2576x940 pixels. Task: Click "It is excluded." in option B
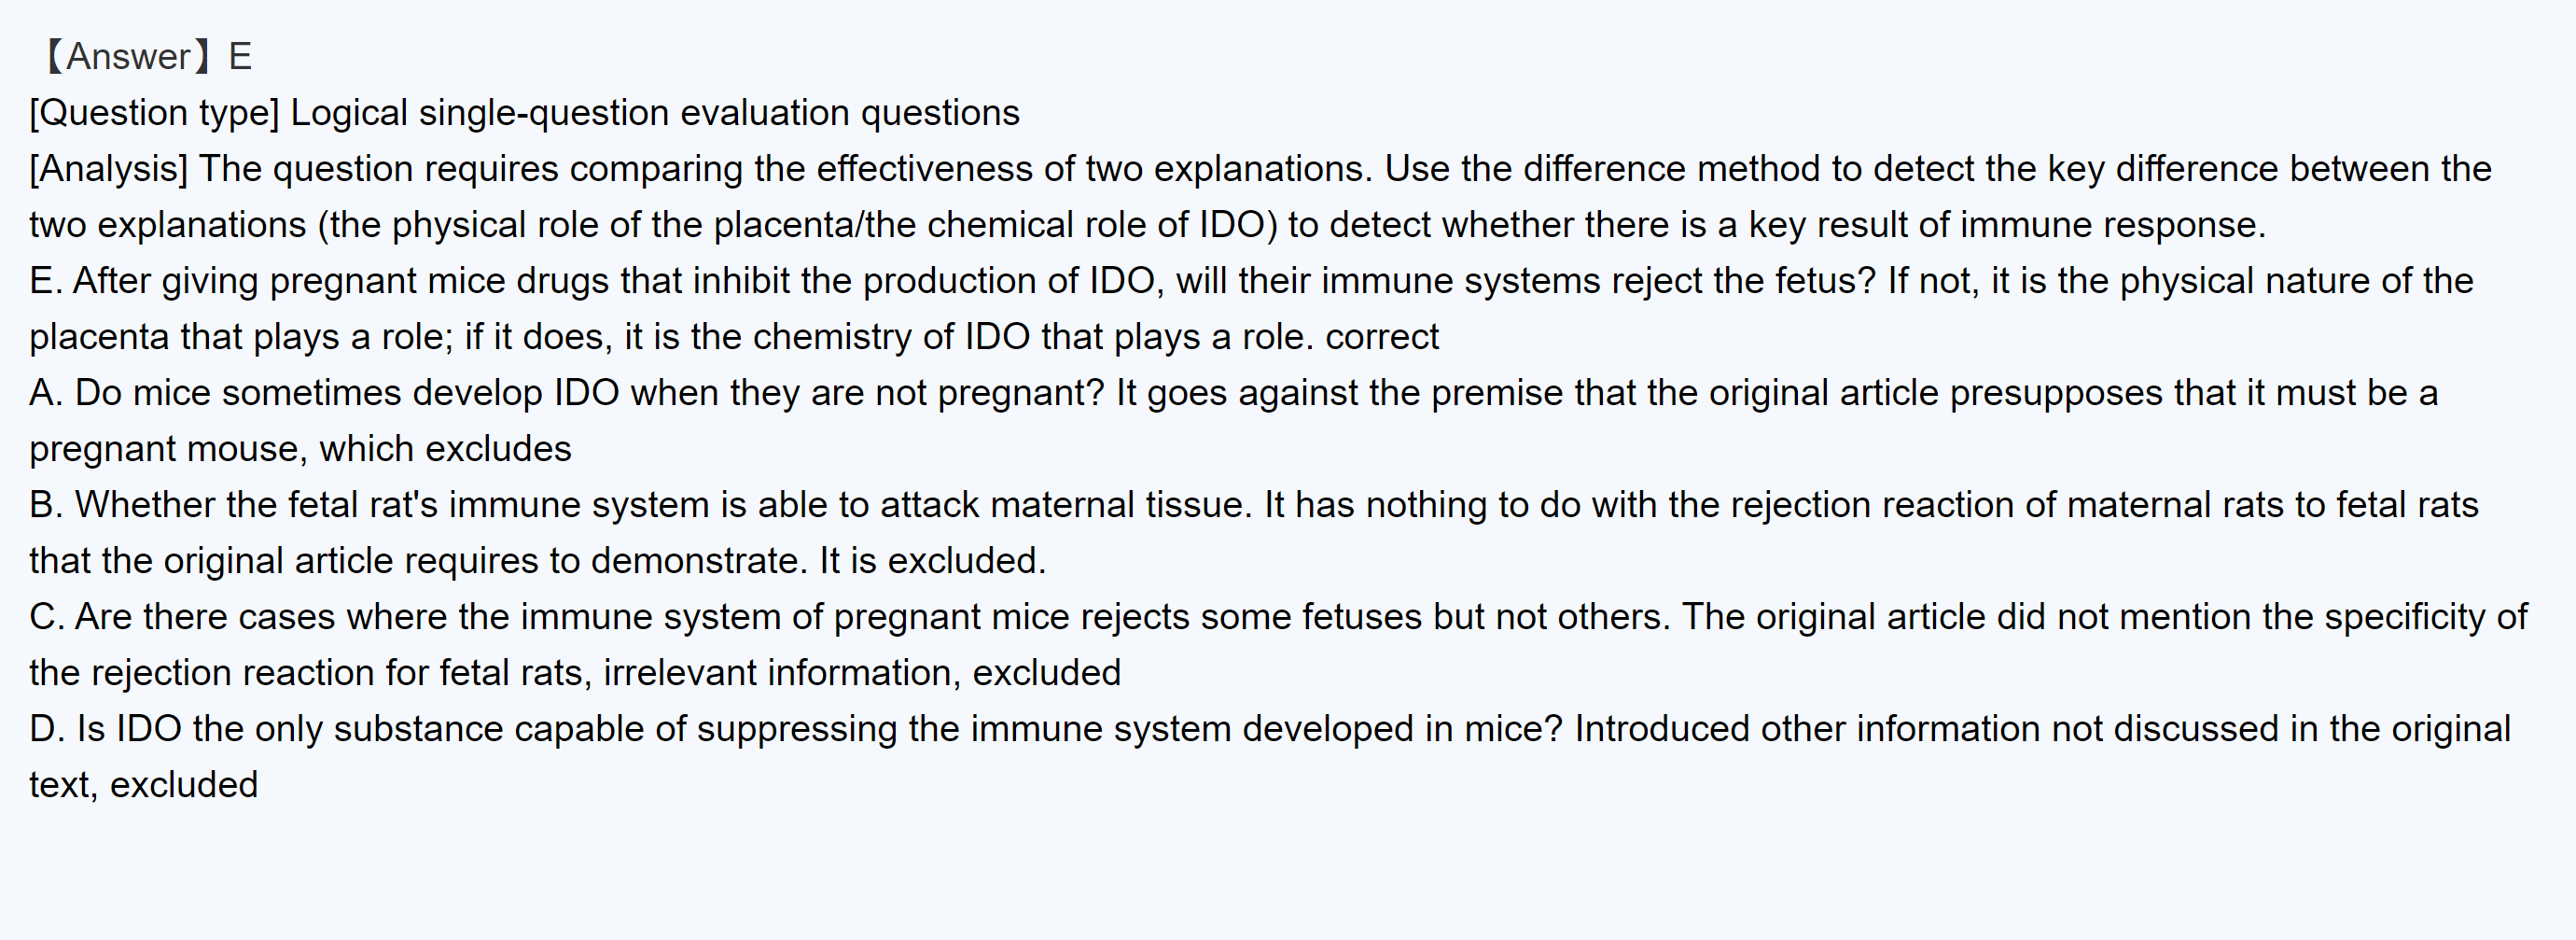click(932, 561)
